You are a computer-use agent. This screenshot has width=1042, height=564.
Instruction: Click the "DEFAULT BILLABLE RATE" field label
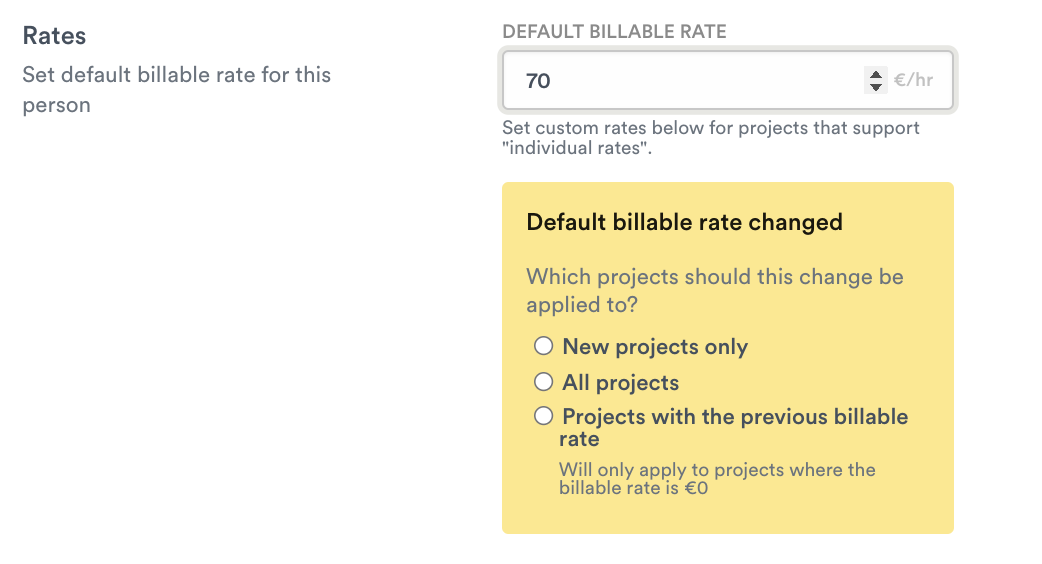pyautogui.click(x=614, y=32)
